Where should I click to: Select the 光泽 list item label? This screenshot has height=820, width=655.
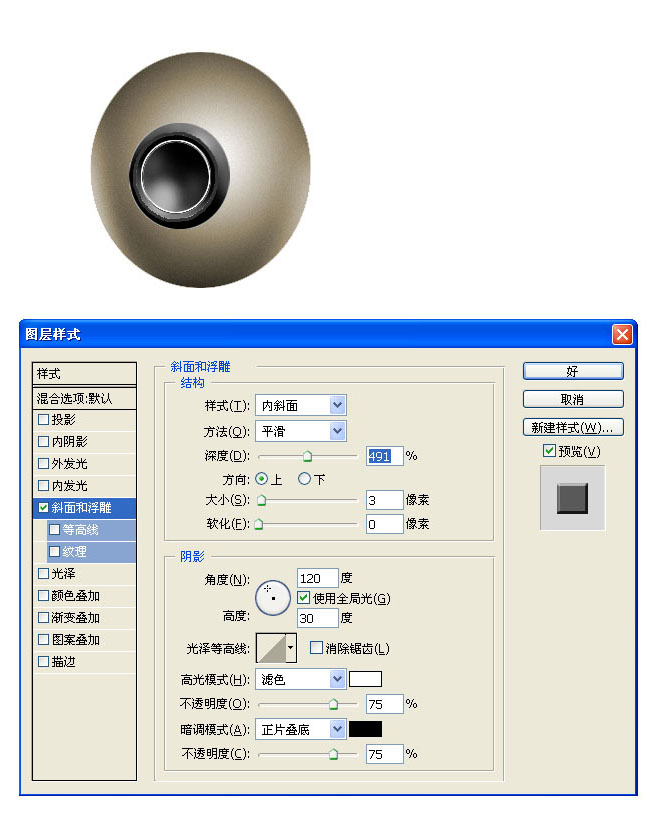(x=63, y=574)
